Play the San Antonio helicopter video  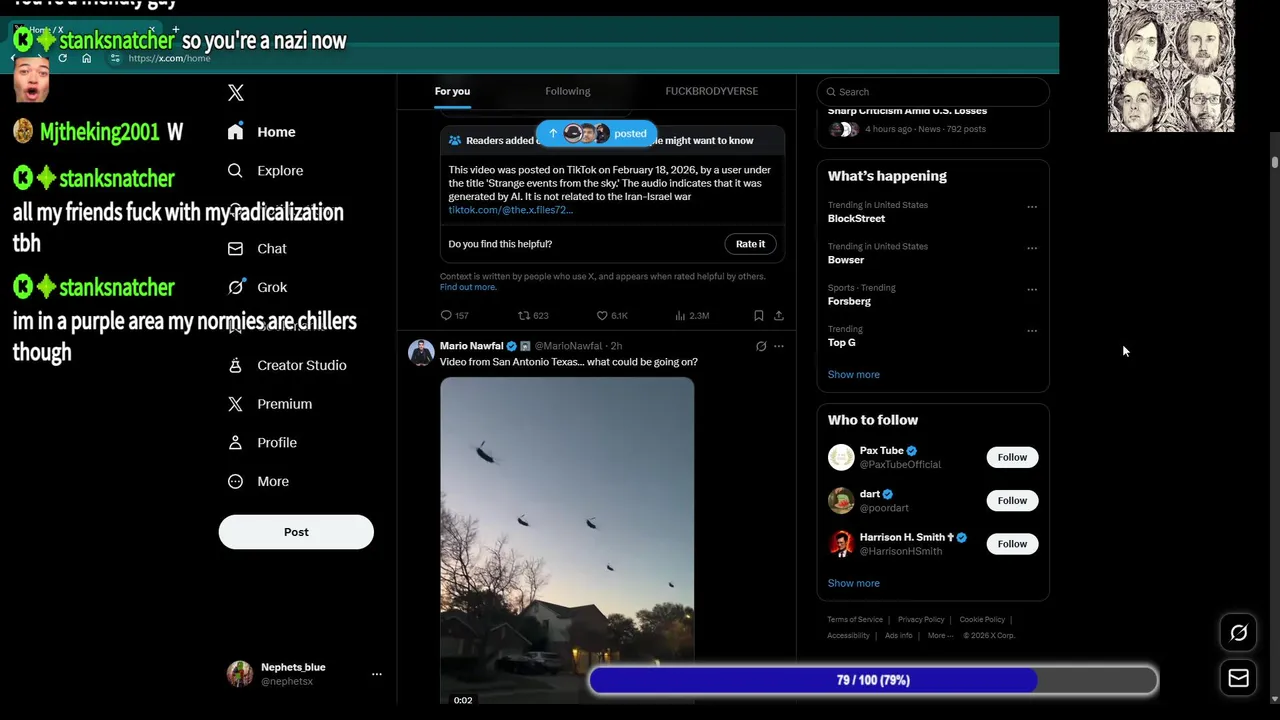pos(567,540)
